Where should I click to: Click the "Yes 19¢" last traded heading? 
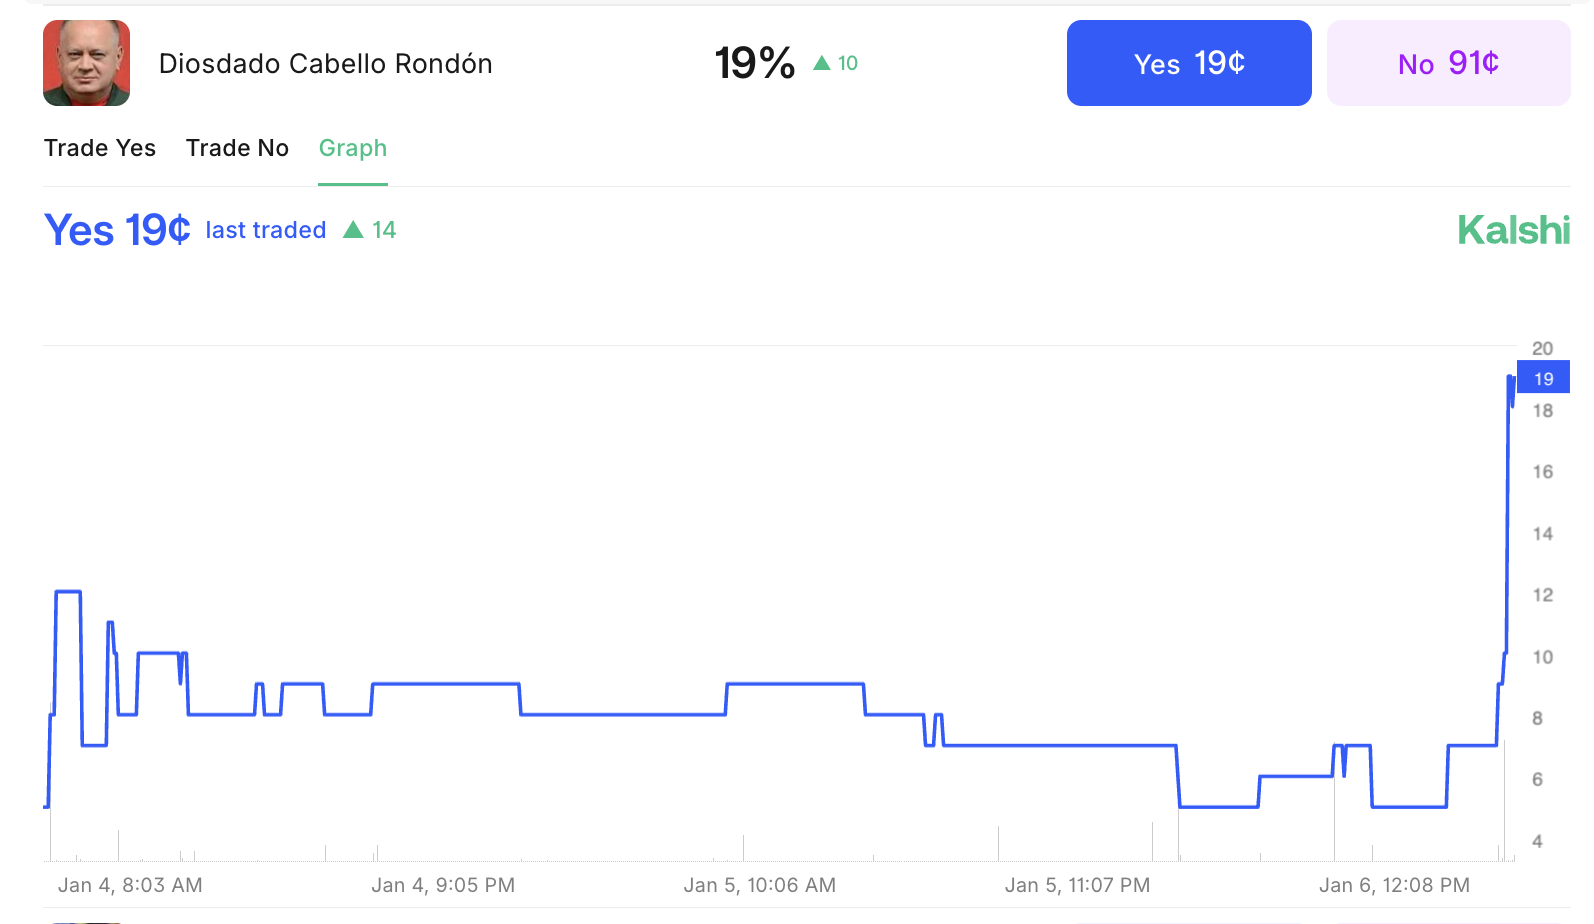pyautogui.click(x=117, y=230)
